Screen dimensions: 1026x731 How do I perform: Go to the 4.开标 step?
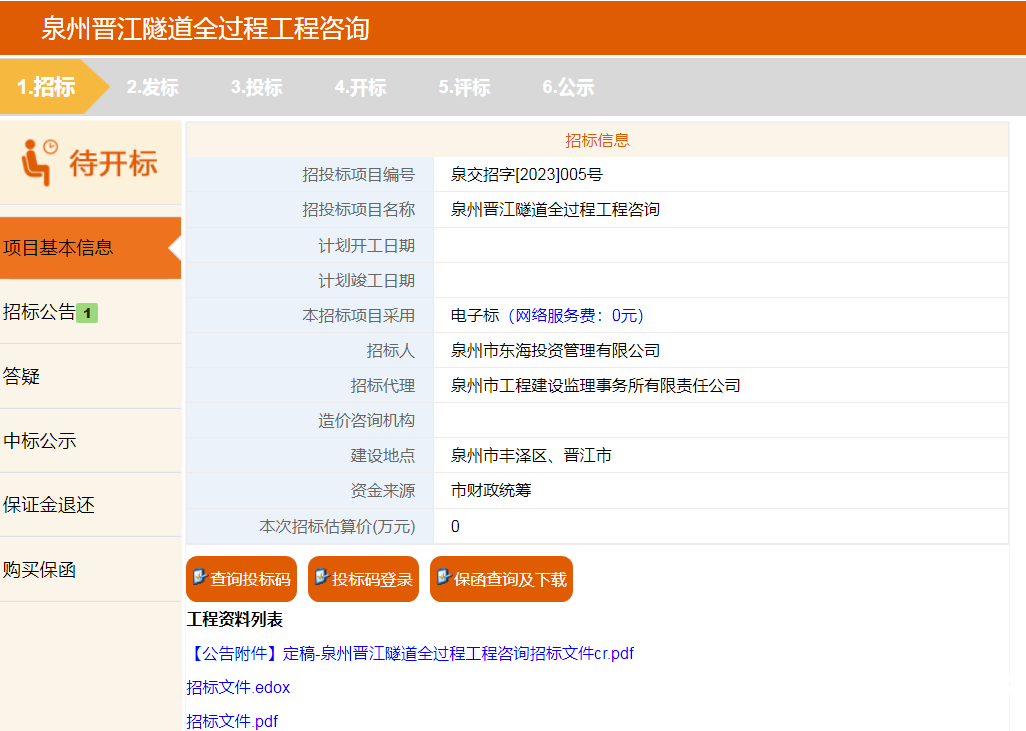pyautogui.click(x=361, y=87)
